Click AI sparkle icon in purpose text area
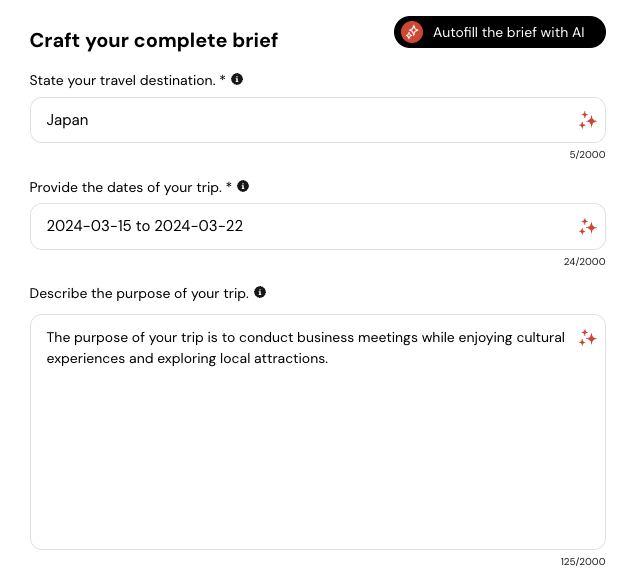 [587, 338]
